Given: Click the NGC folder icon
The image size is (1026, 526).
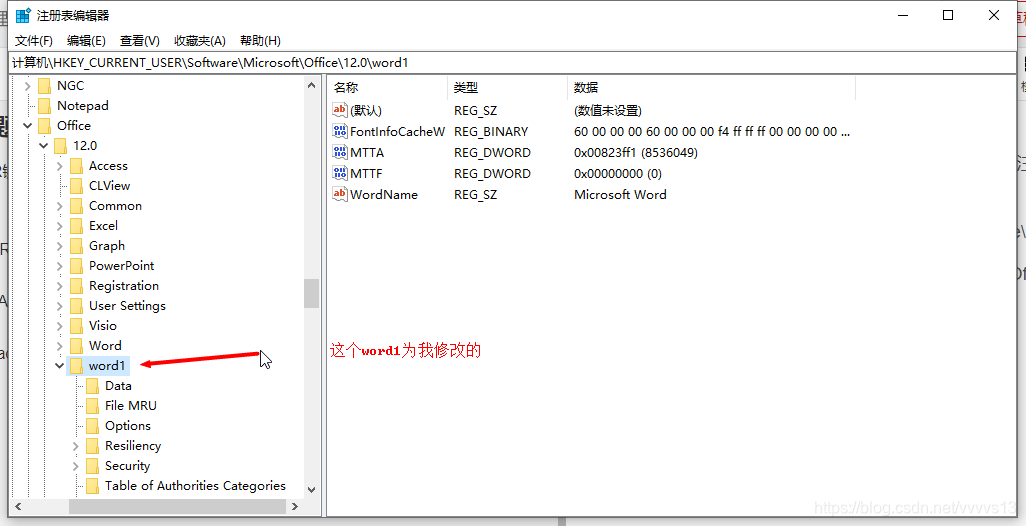Looking at the screenshot, I should pyautogui.click(x=44, y=86).
